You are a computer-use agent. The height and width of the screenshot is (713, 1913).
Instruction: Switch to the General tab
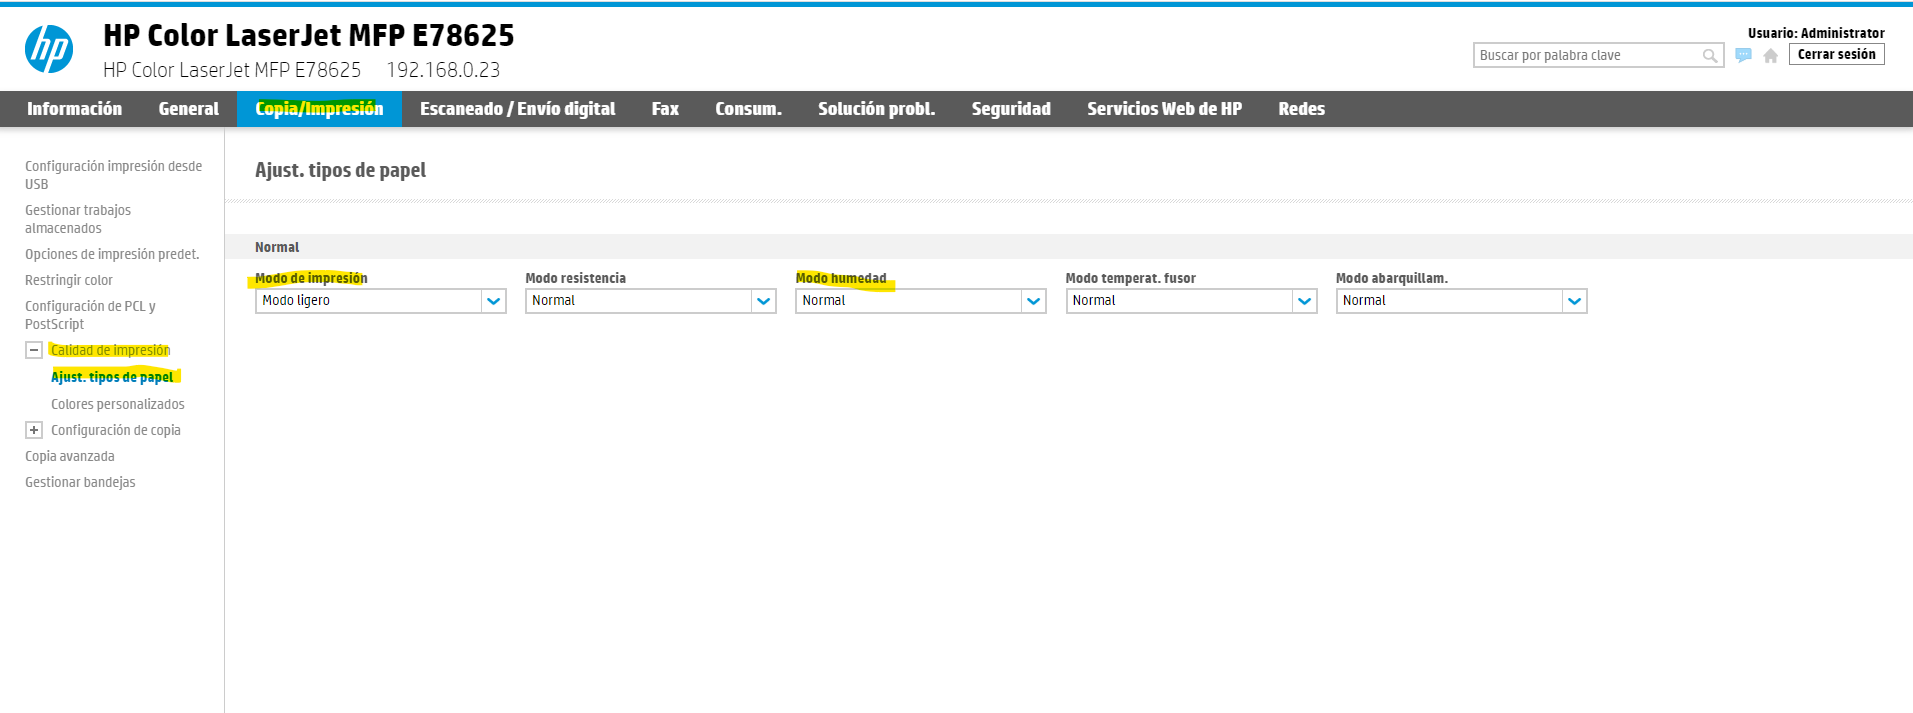tap(188, 109)
